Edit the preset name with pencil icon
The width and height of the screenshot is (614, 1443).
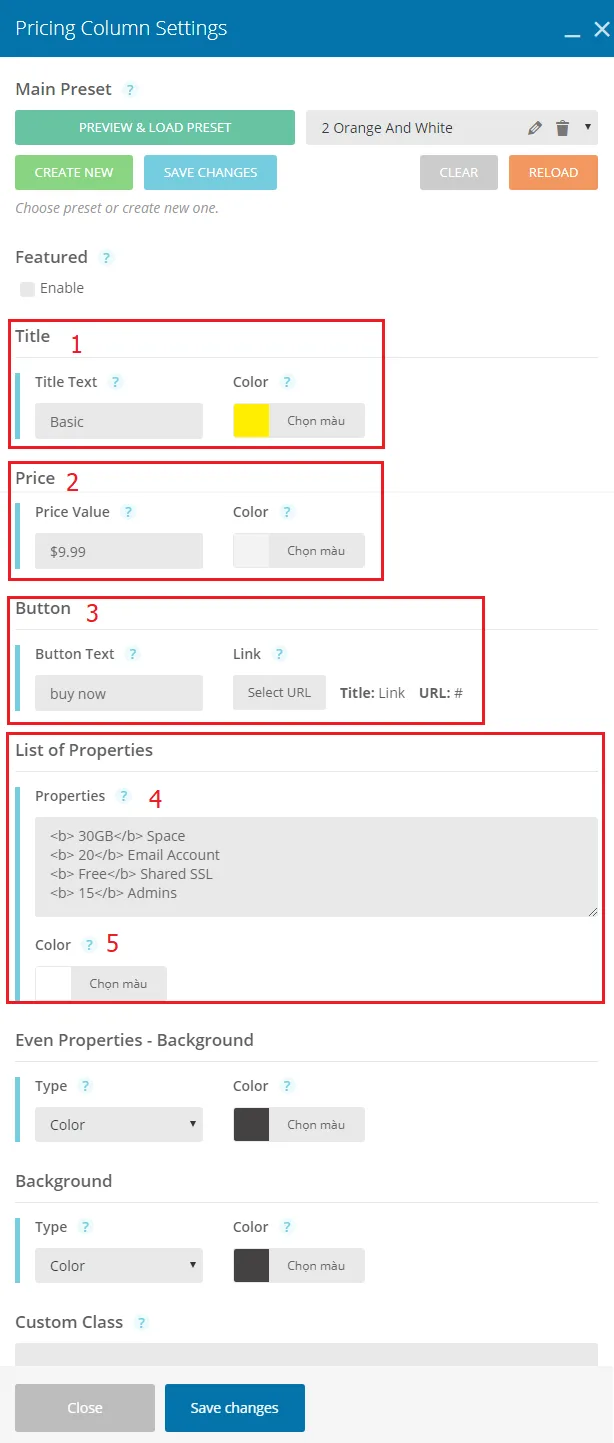pos(535,128)
